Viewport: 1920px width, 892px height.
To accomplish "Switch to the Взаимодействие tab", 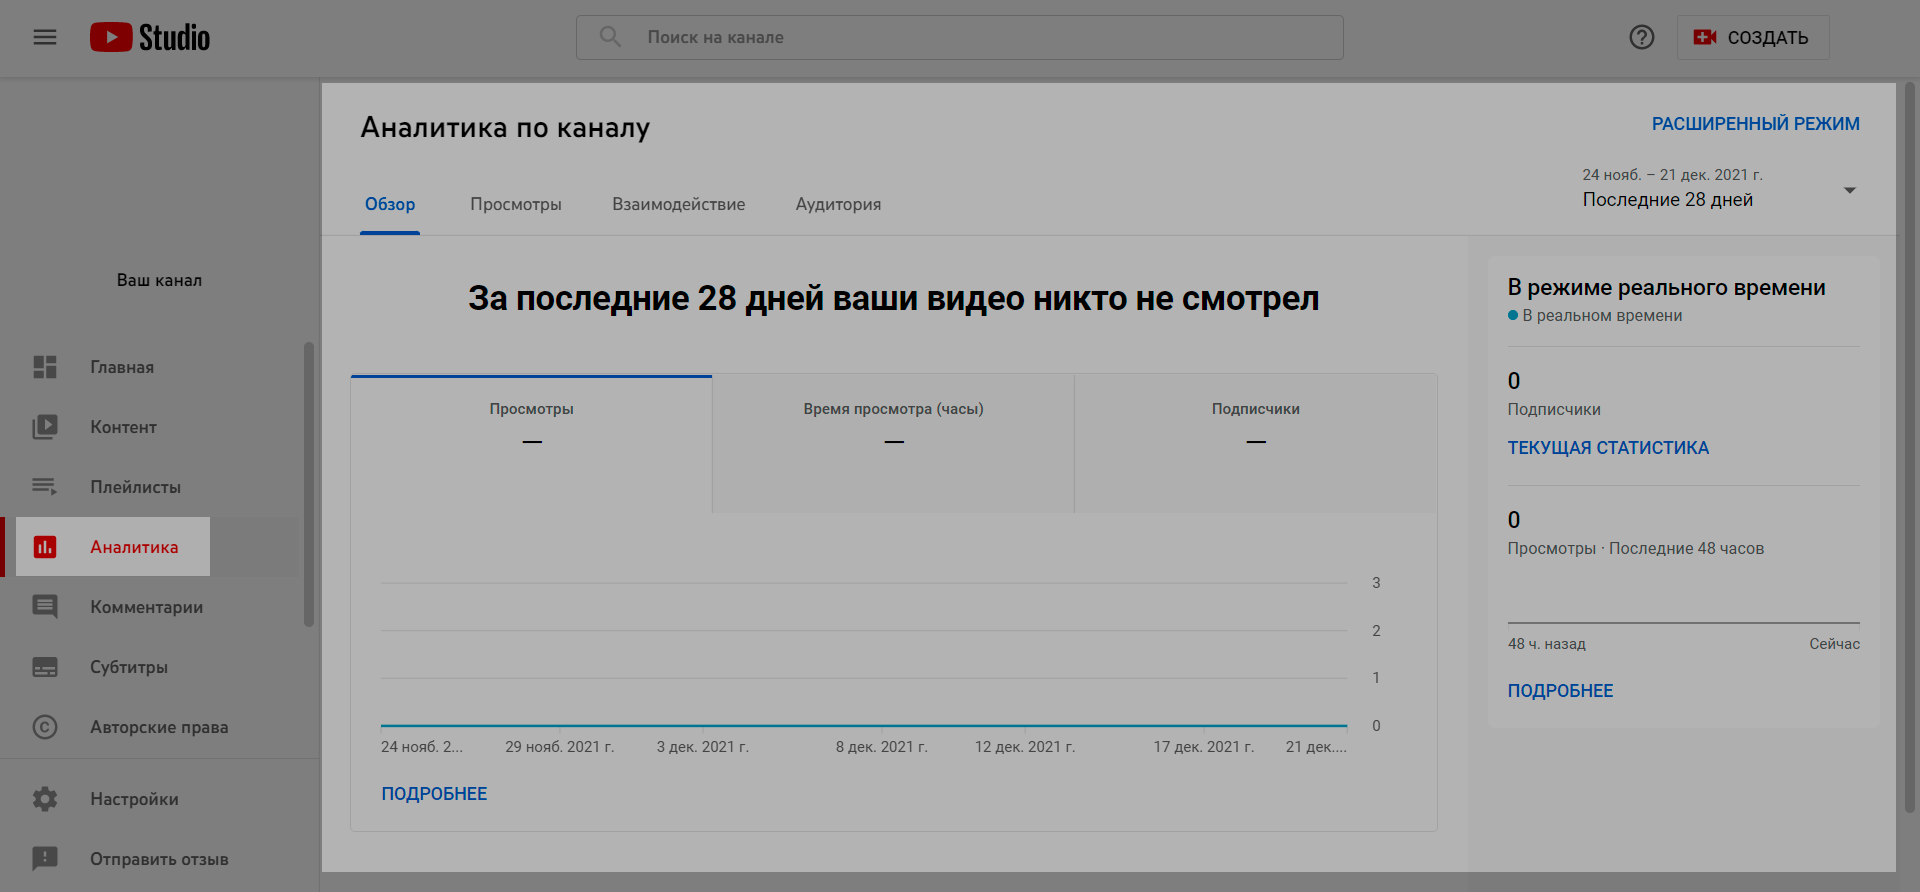I will click(679, 204).
